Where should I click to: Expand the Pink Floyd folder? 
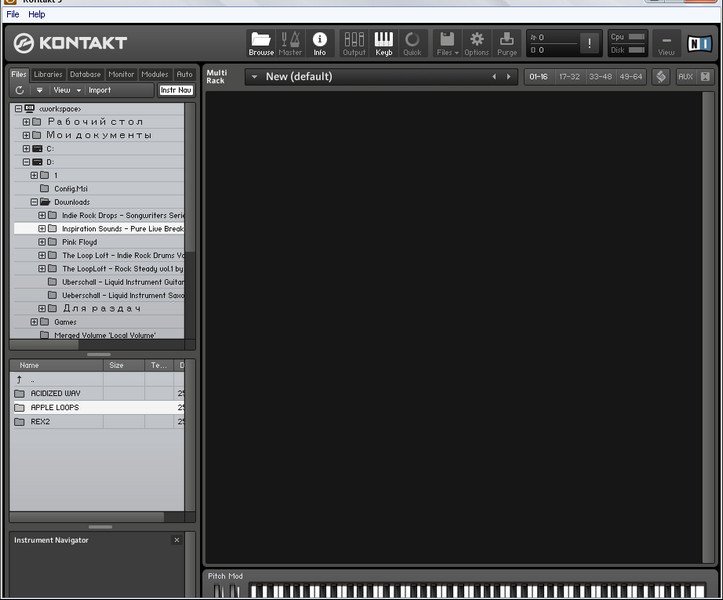coord(42,242)
